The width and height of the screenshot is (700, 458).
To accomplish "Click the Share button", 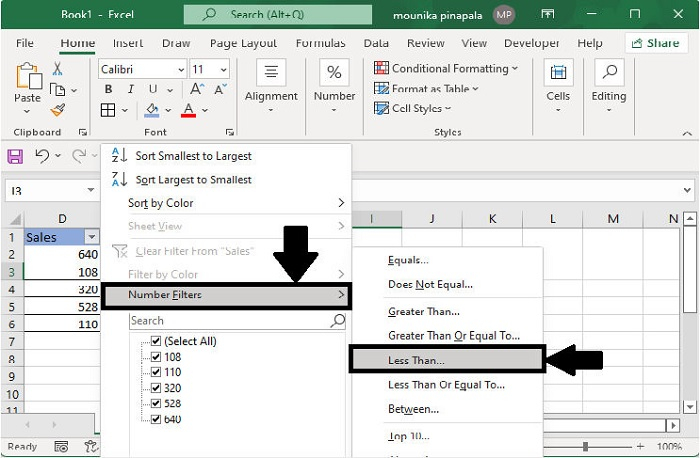I will pyautogui.click(x=656, y=43).
